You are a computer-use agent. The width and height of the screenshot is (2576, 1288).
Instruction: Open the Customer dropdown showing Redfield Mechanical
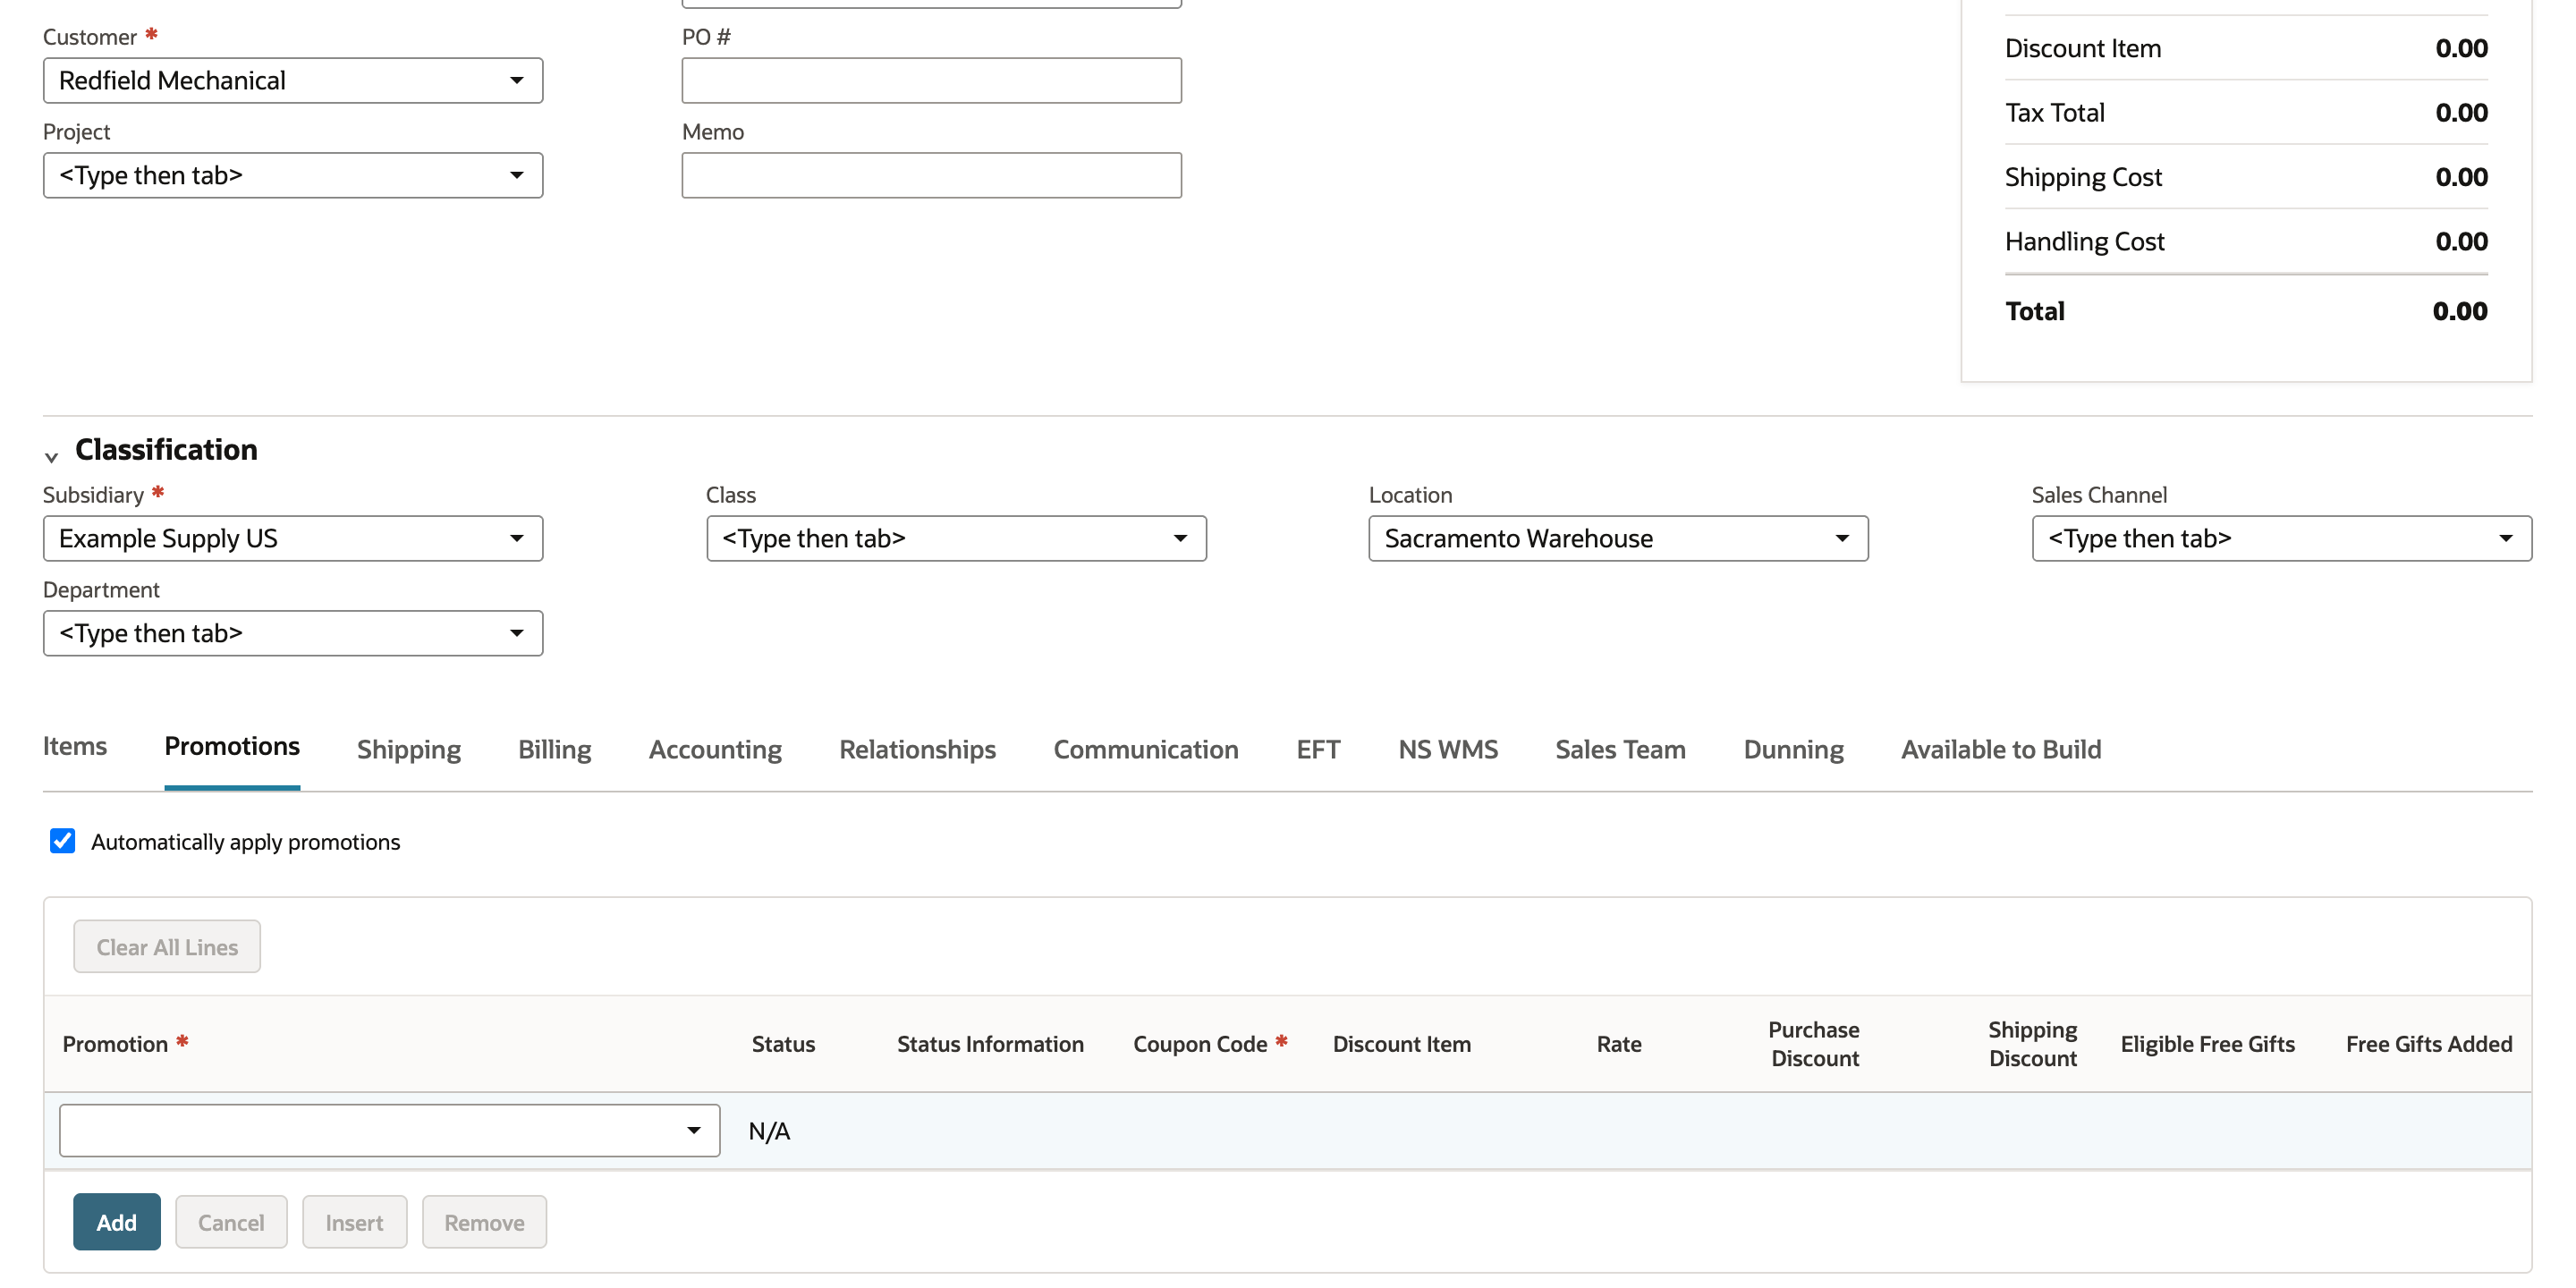point(292,80)
